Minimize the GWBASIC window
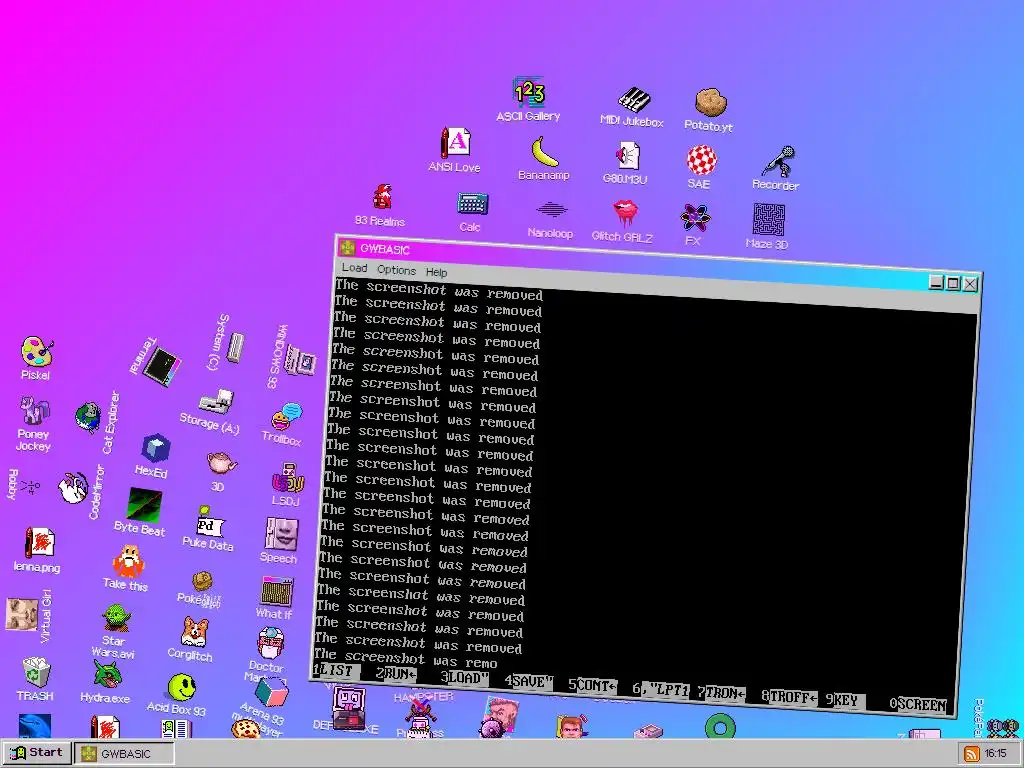The image size is (1024, 768). (936, 282)
